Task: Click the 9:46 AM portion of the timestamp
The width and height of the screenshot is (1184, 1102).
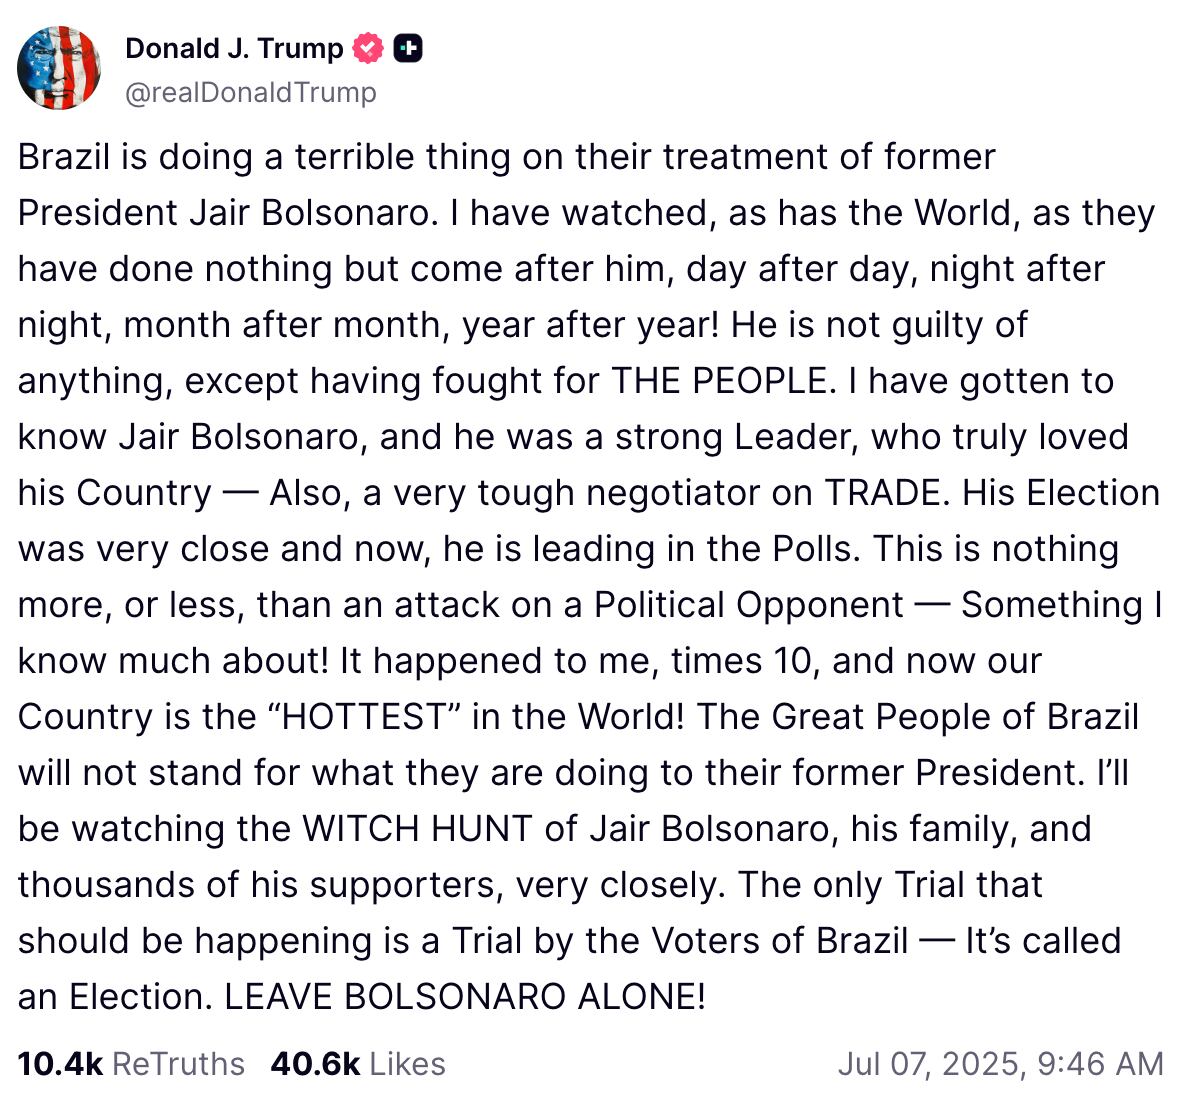Action: (x=1100, y=1063)
